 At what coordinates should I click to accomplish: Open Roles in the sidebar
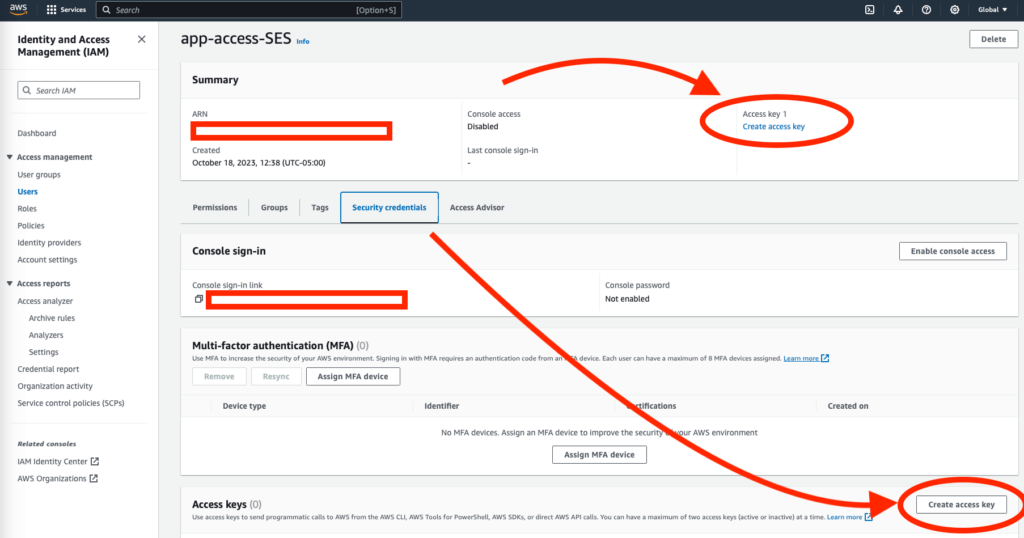tap(27, 209)
